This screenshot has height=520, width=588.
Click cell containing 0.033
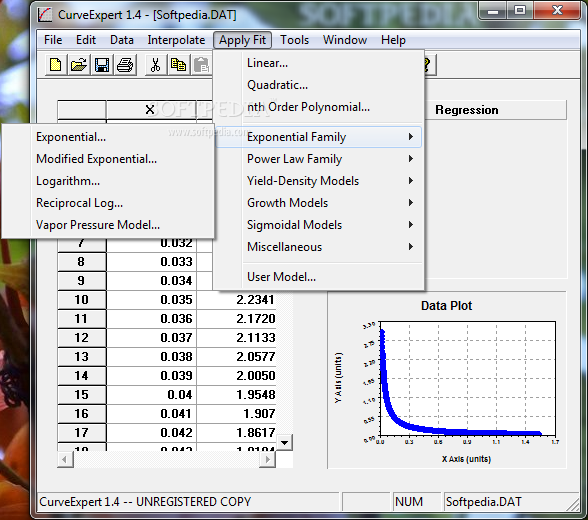tap(152, 261)
